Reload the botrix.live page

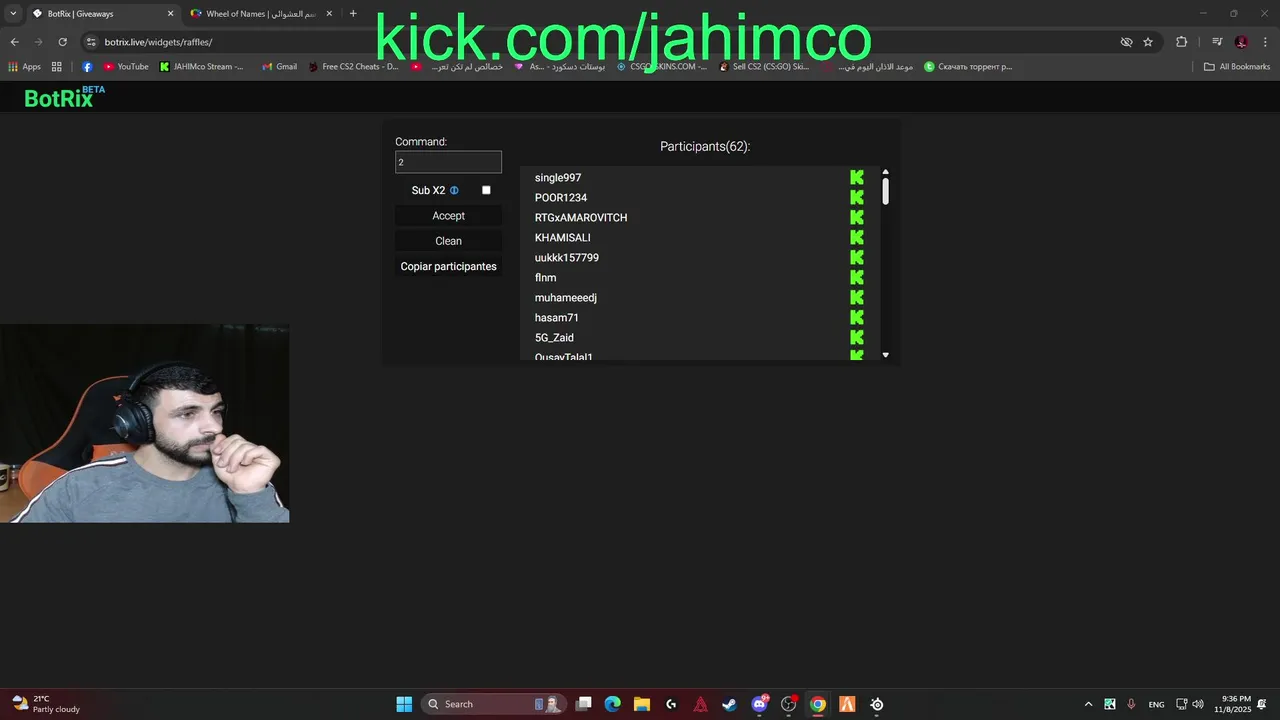[62, 42]
